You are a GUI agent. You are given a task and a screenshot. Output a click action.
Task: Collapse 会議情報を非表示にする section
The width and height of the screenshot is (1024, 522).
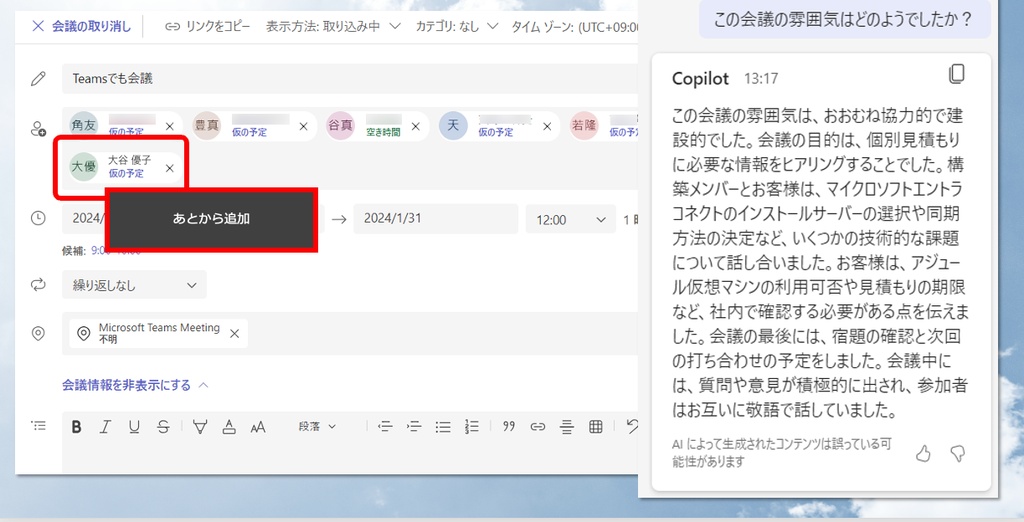pyautogui.click(x=135, y=385)
